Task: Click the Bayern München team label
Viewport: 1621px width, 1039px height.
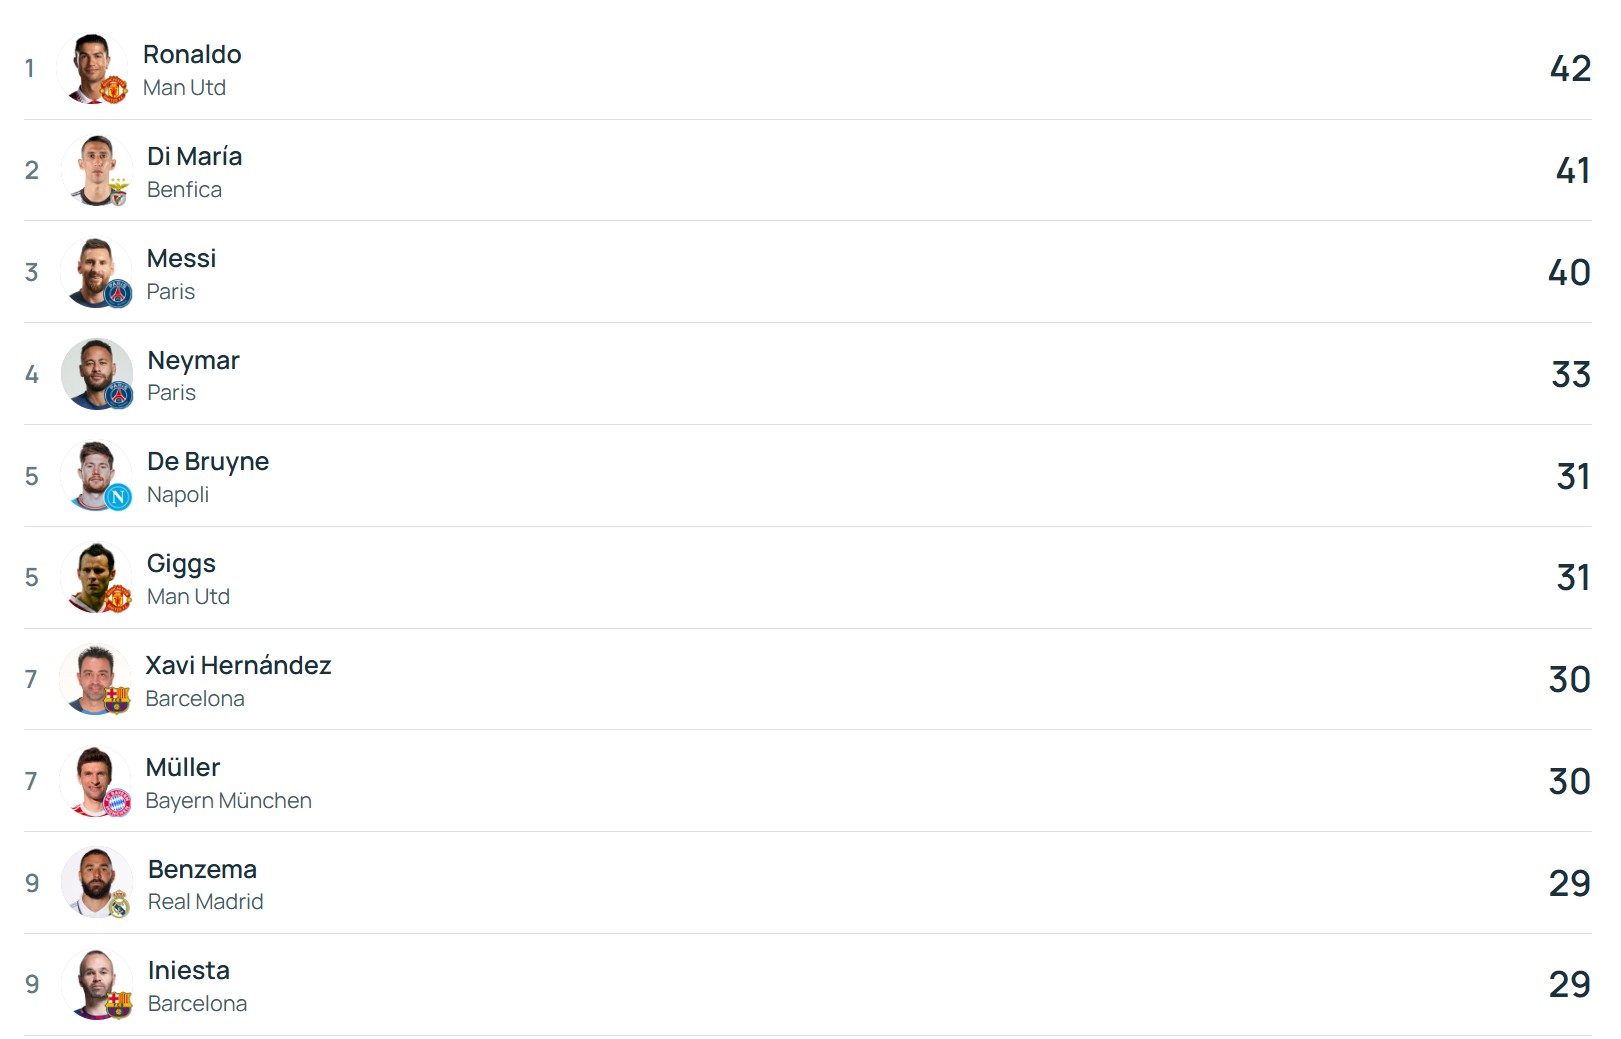Action: (228, 800)
